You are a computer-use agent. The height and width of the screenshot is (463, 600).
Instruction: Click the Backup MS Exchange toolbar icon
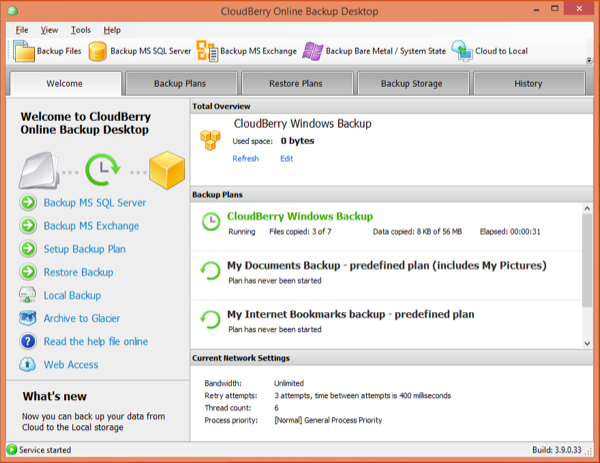click(207, 51)
